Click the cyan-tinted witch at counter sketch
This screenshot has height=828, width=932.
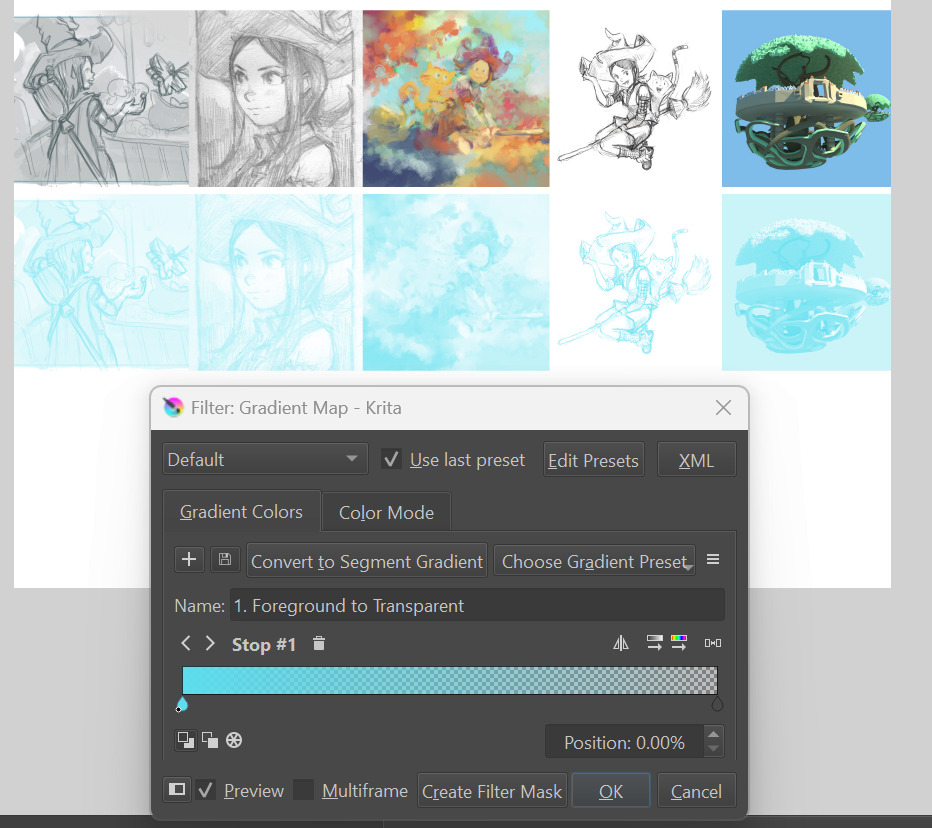click(x=102, y=282)
